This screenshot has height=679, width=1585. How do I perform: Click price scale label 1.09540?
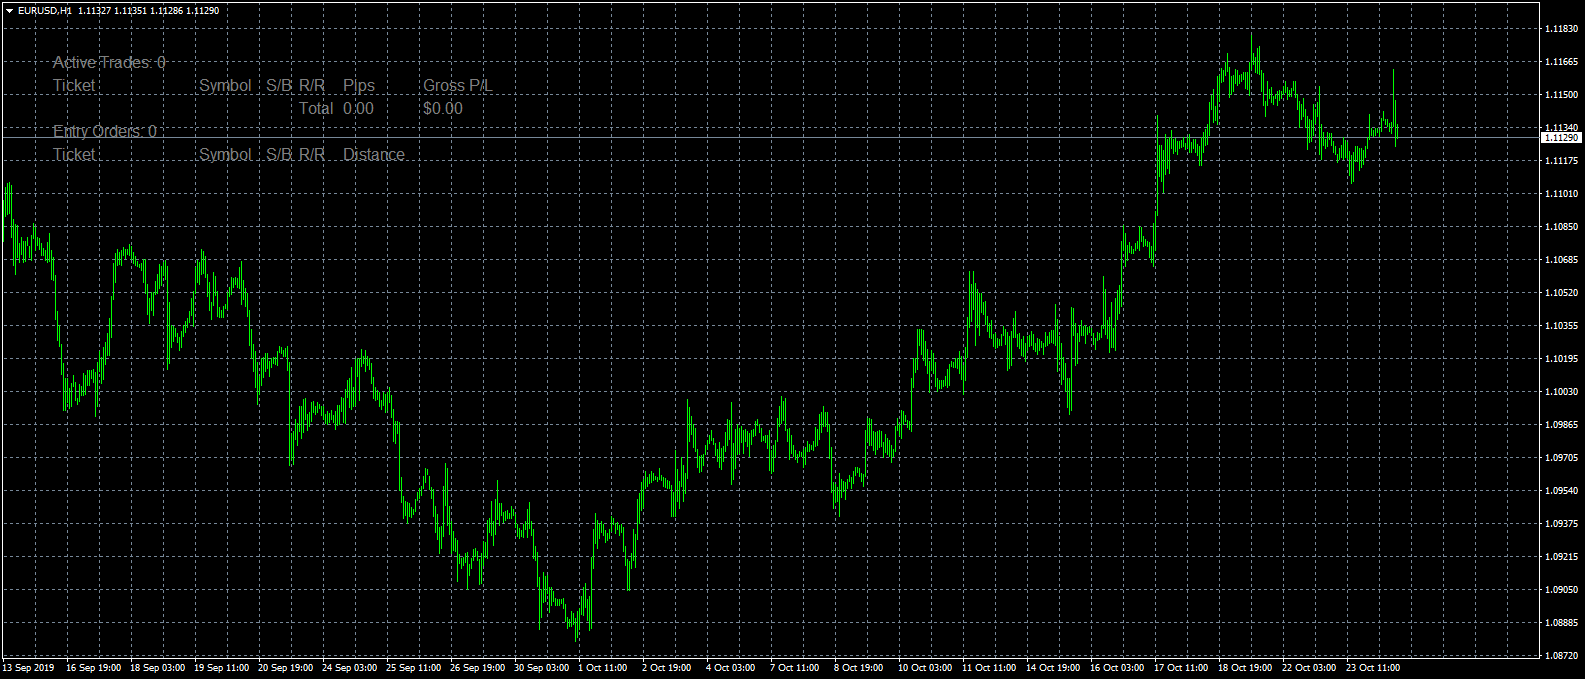1561,491
